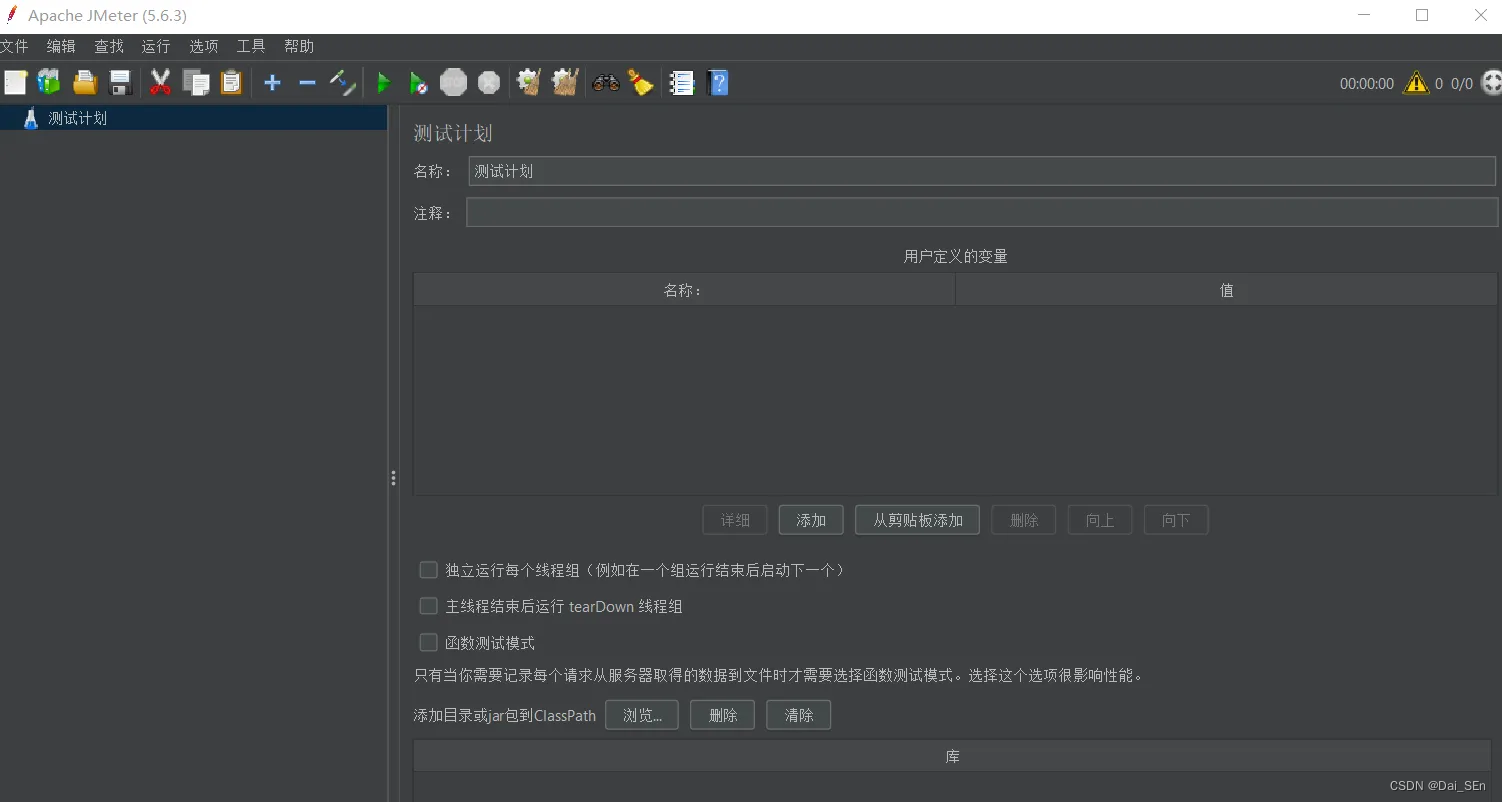This screenshot has width=1502, height=802.
Task: Click the warning triangle log indicator
Action: [1416, 83]
